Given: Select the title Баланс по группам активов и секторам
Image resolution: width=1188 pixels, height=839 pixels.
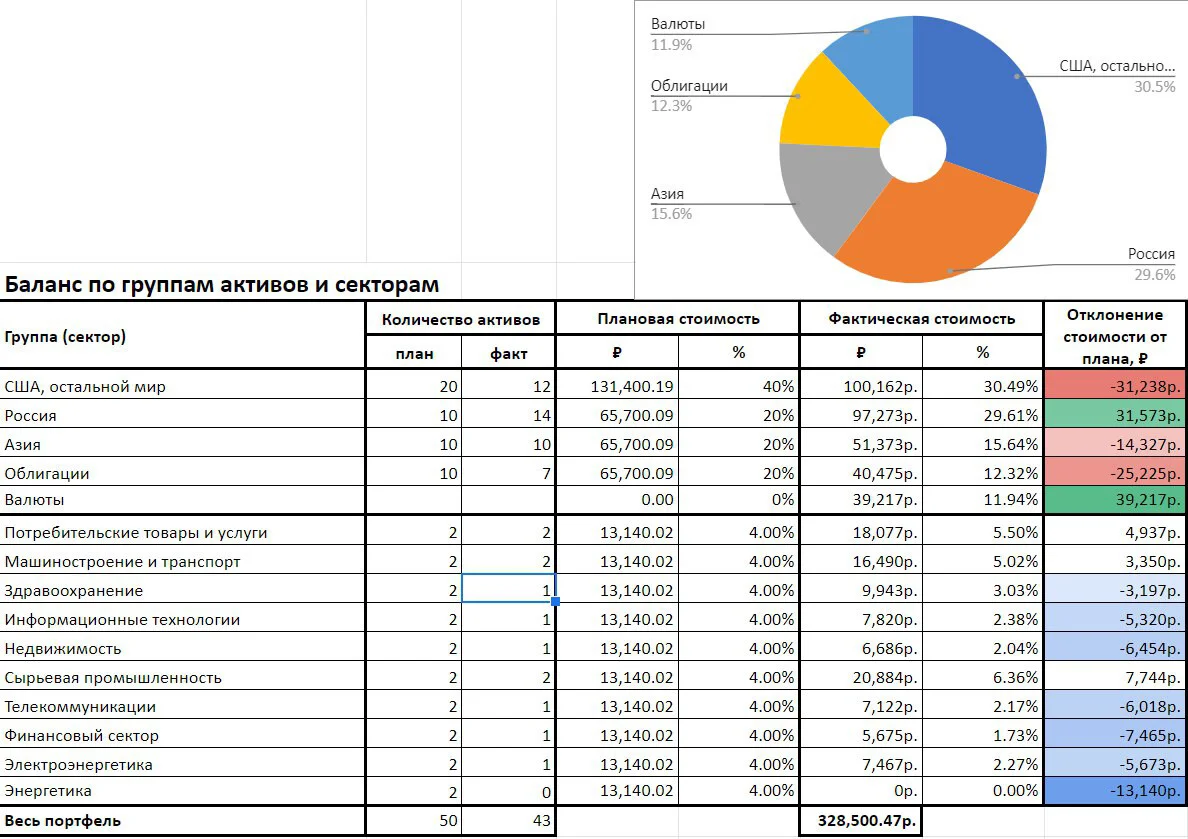Looking at the screenshot, I should coord(222,284).
